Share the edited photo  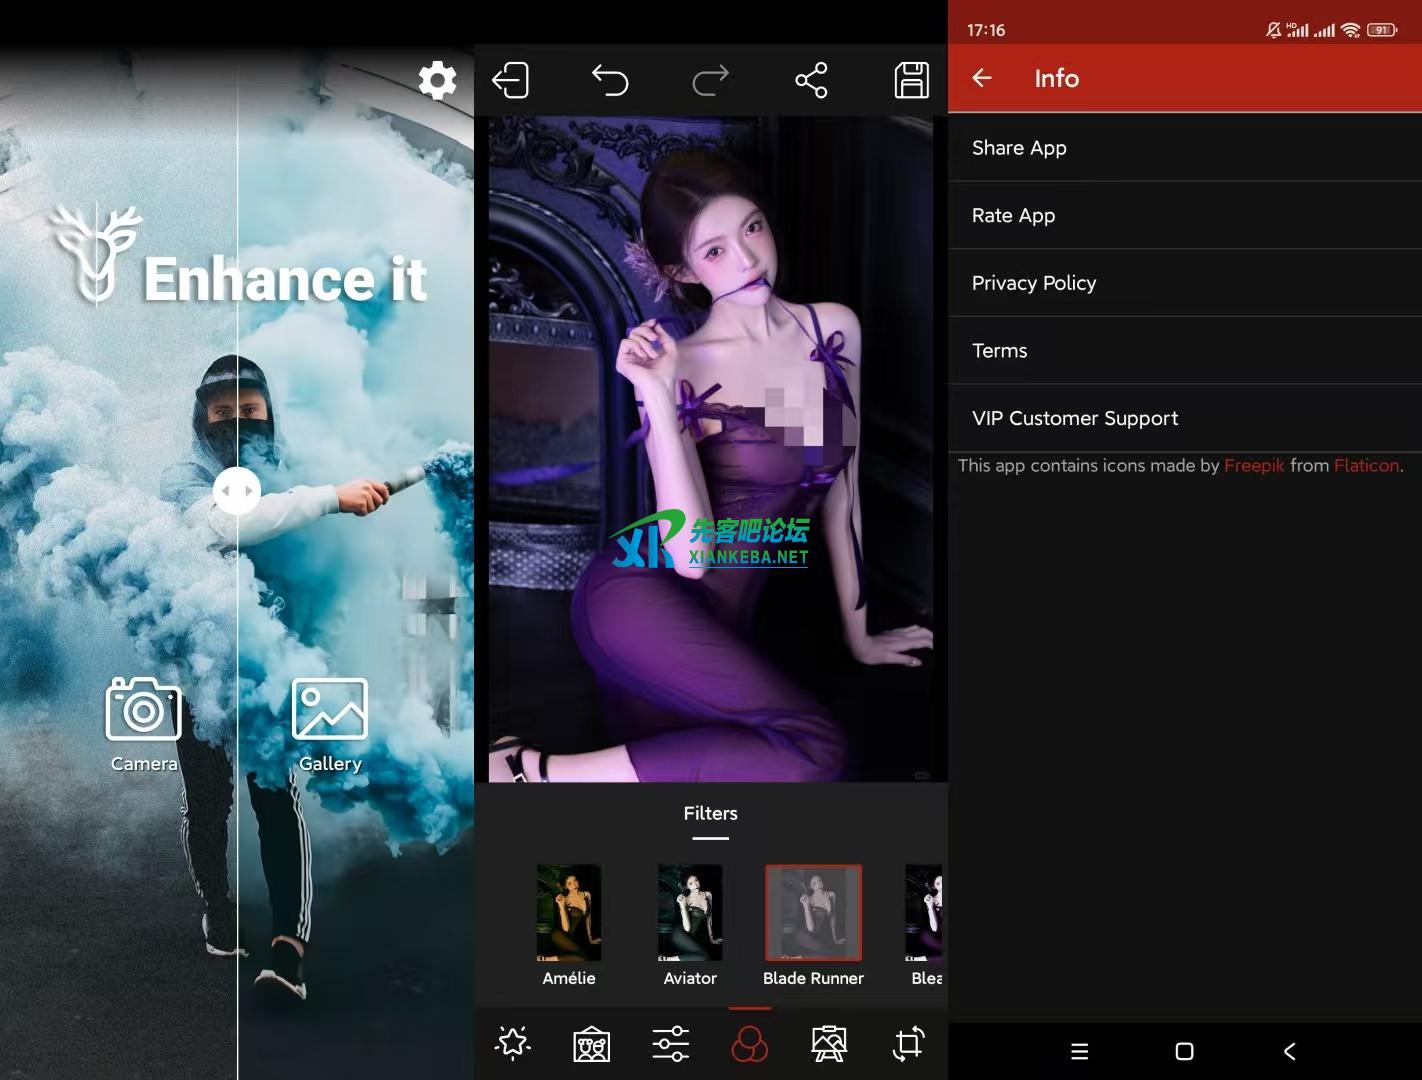pyautogui.click(x=811, y=80)
